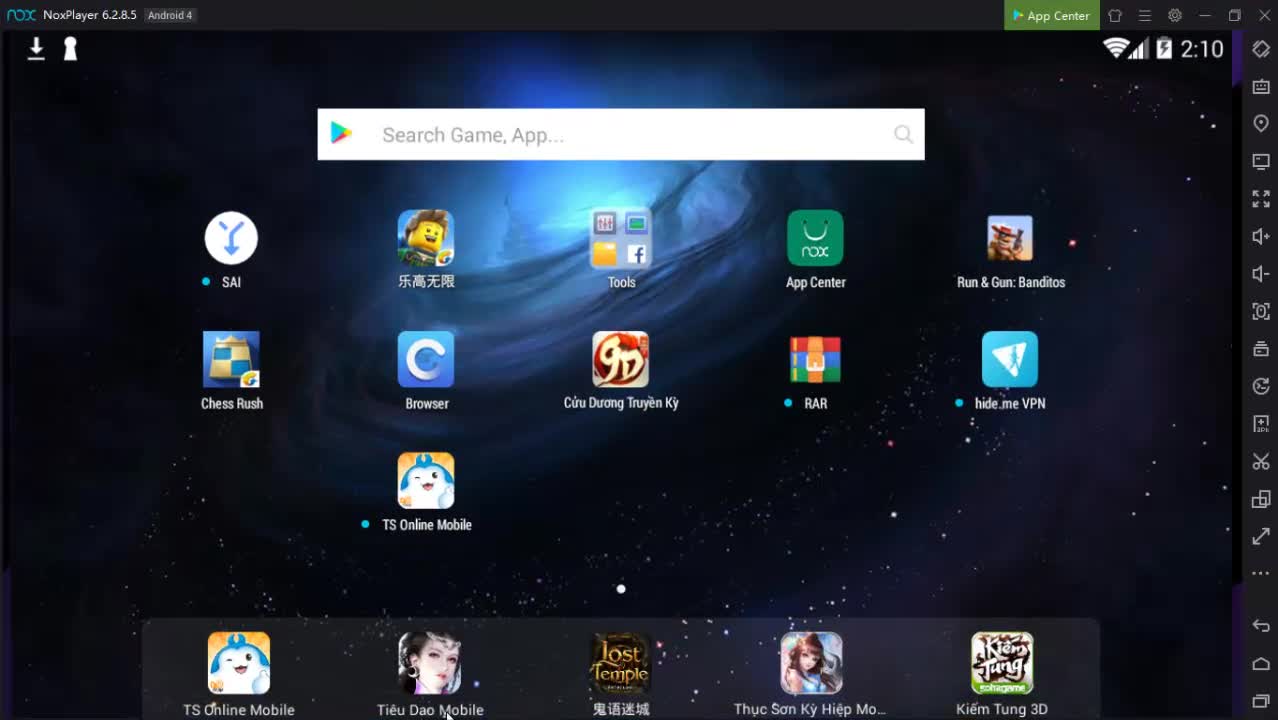Screen dimensions: 1278x720
Task: Launch Run & Gun: Banditos
Action: pos(1010,238)
